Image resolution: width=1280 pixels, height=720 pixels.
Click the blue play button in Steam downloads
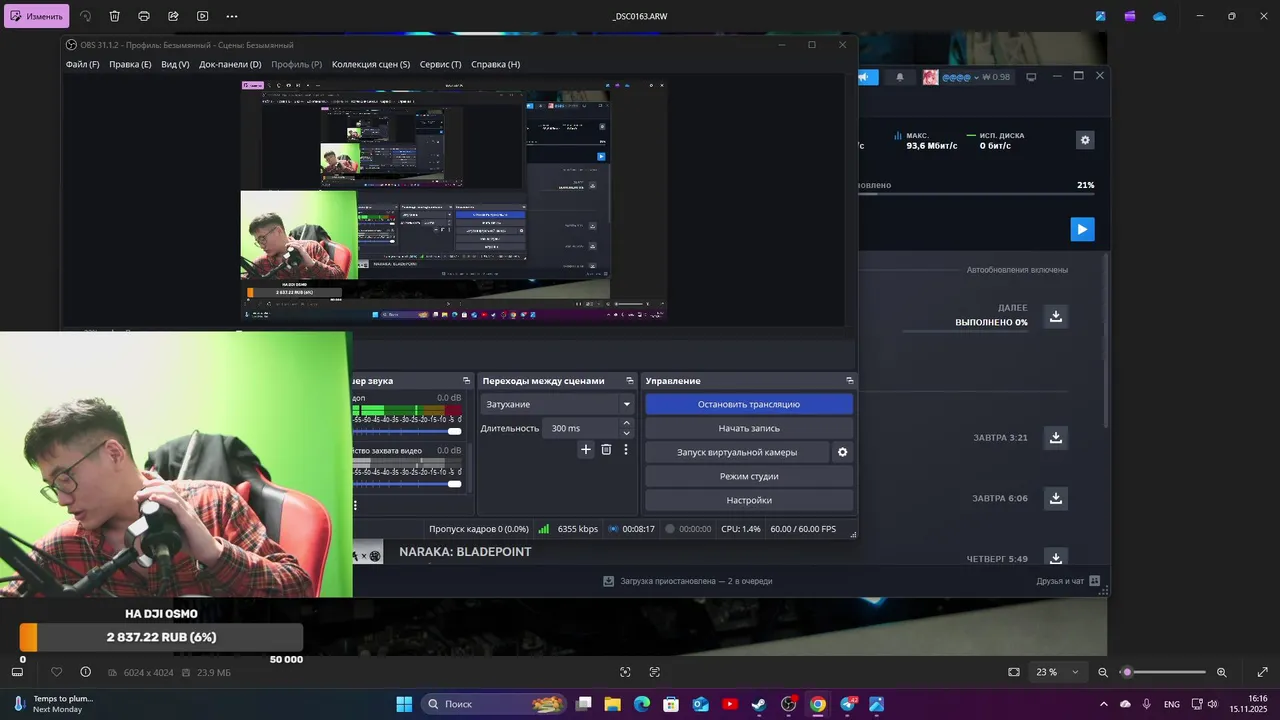coord(1082,229)
